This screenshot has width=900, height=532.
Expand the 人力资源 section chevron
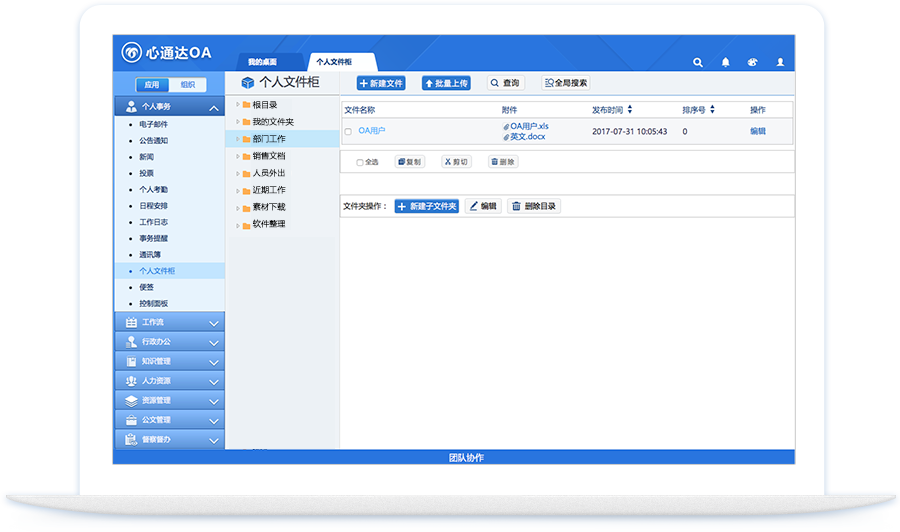pos(214,382)
